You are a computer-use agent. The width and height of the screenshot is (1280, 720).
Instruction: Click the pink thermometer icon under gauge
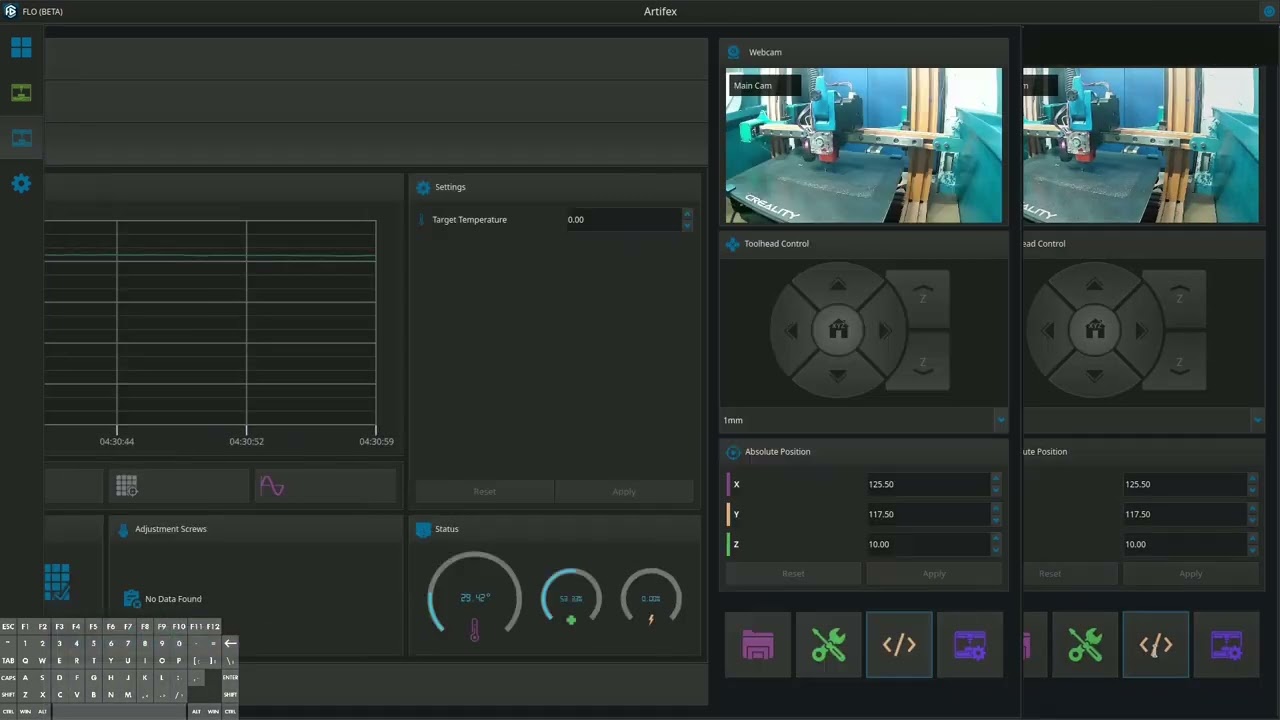point(474,630)
